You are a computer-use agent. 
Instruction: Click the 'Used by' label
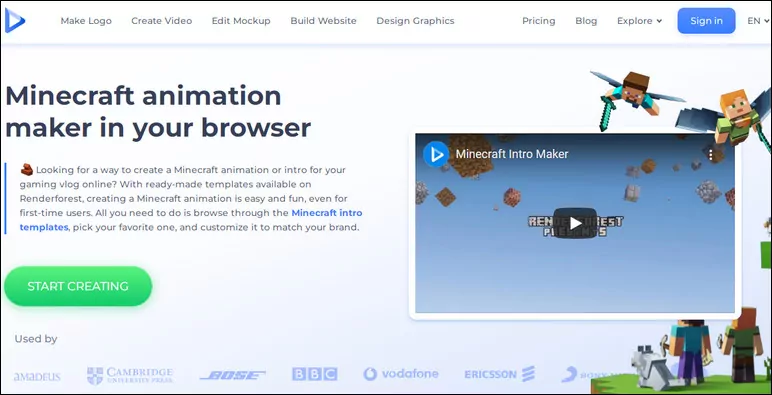click(x=36, y=339)
